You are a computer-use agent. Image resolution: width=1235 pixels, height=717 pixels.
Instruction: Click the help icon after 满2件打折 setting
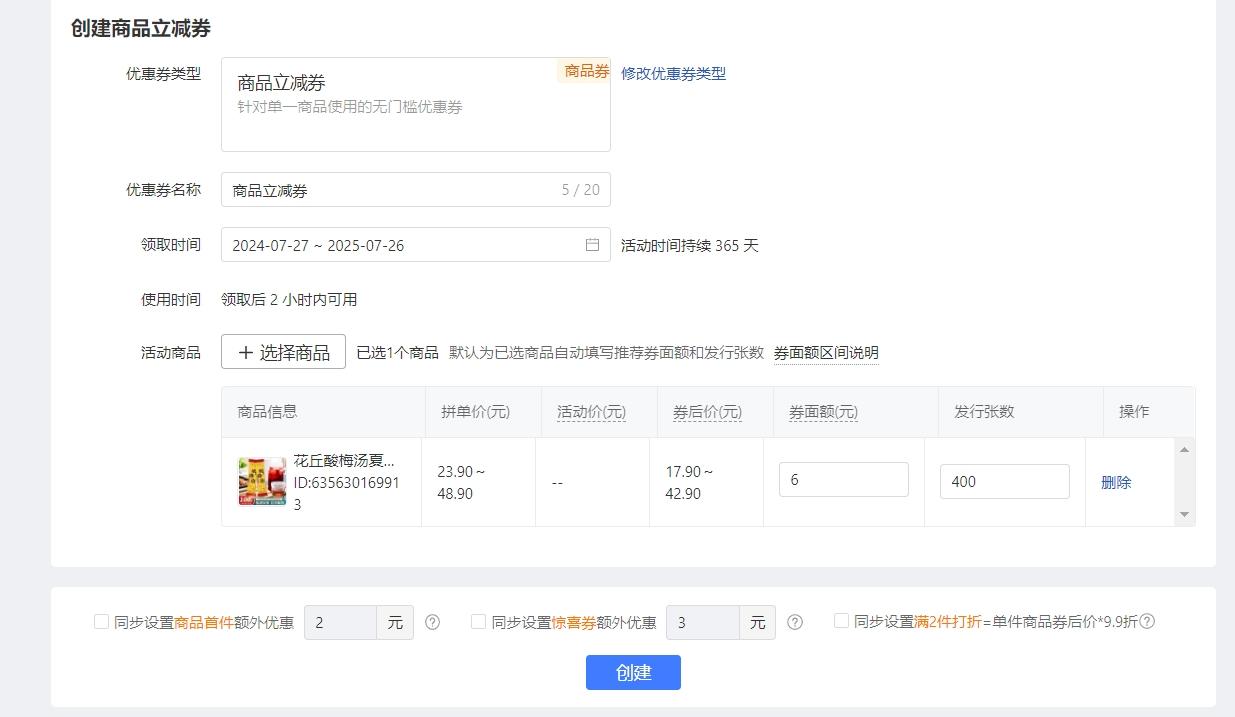(1148, 621)
